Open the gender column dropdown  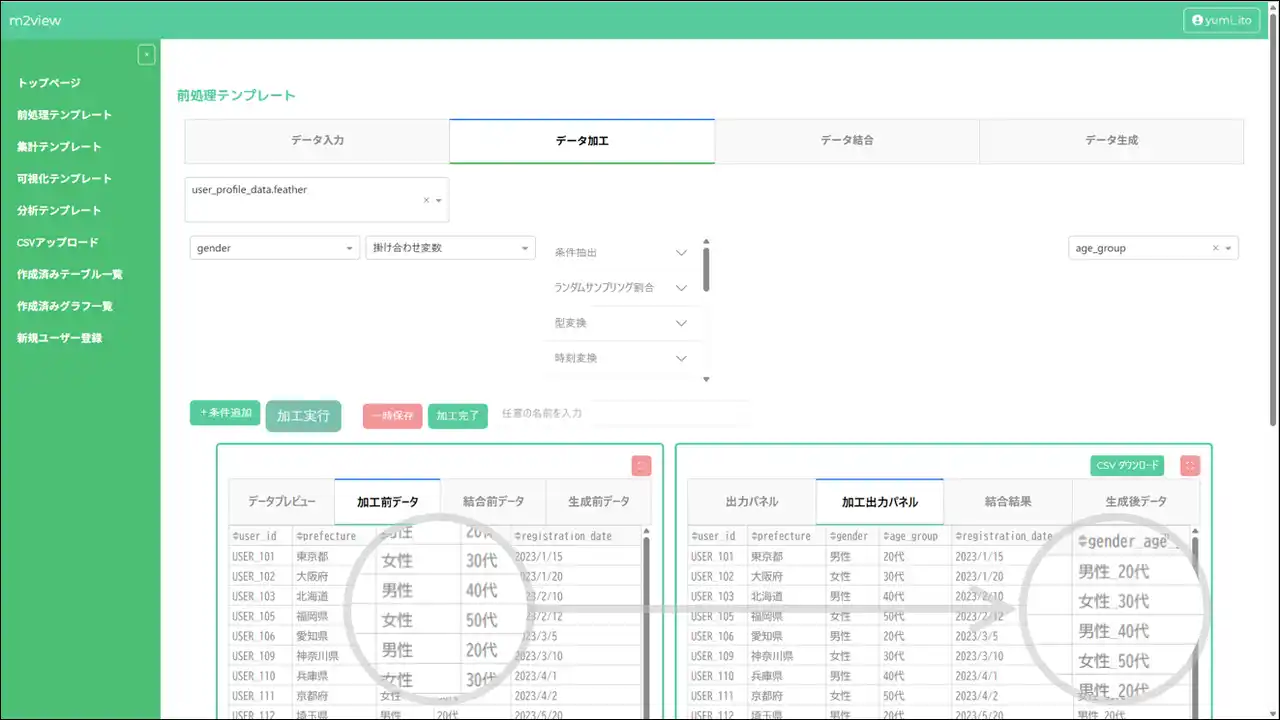[274, 248]
